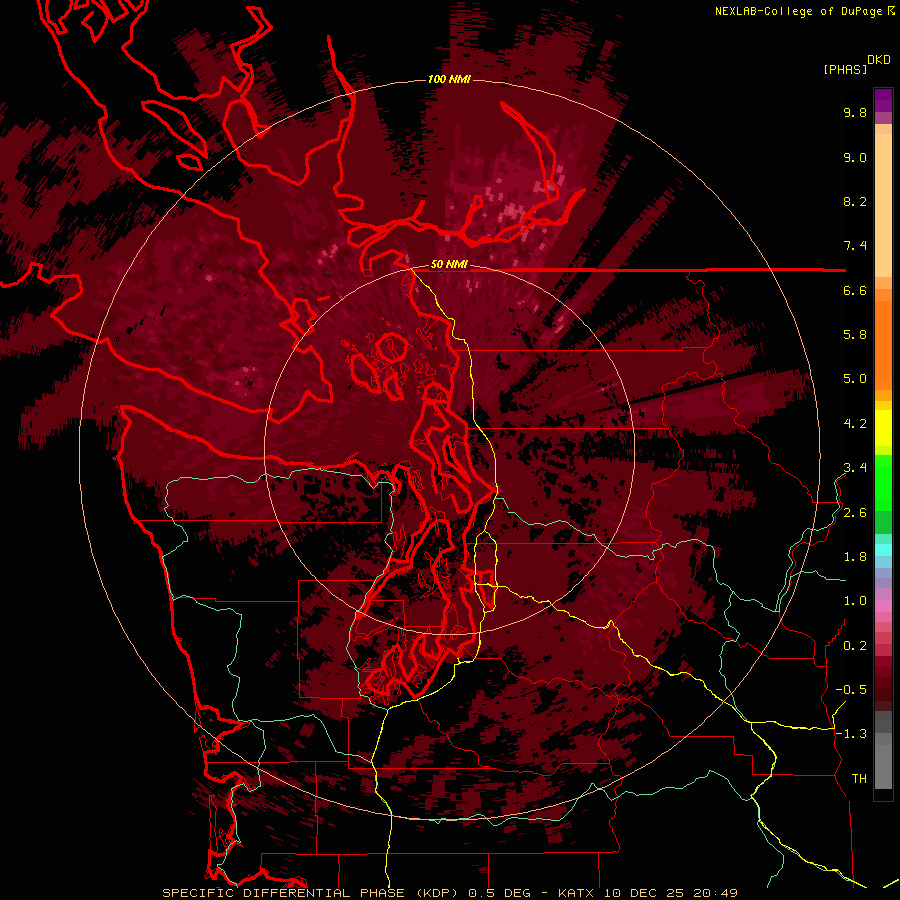Click the 100 NMI range ring label
This screenshot has height=900, width=900.
449,79
